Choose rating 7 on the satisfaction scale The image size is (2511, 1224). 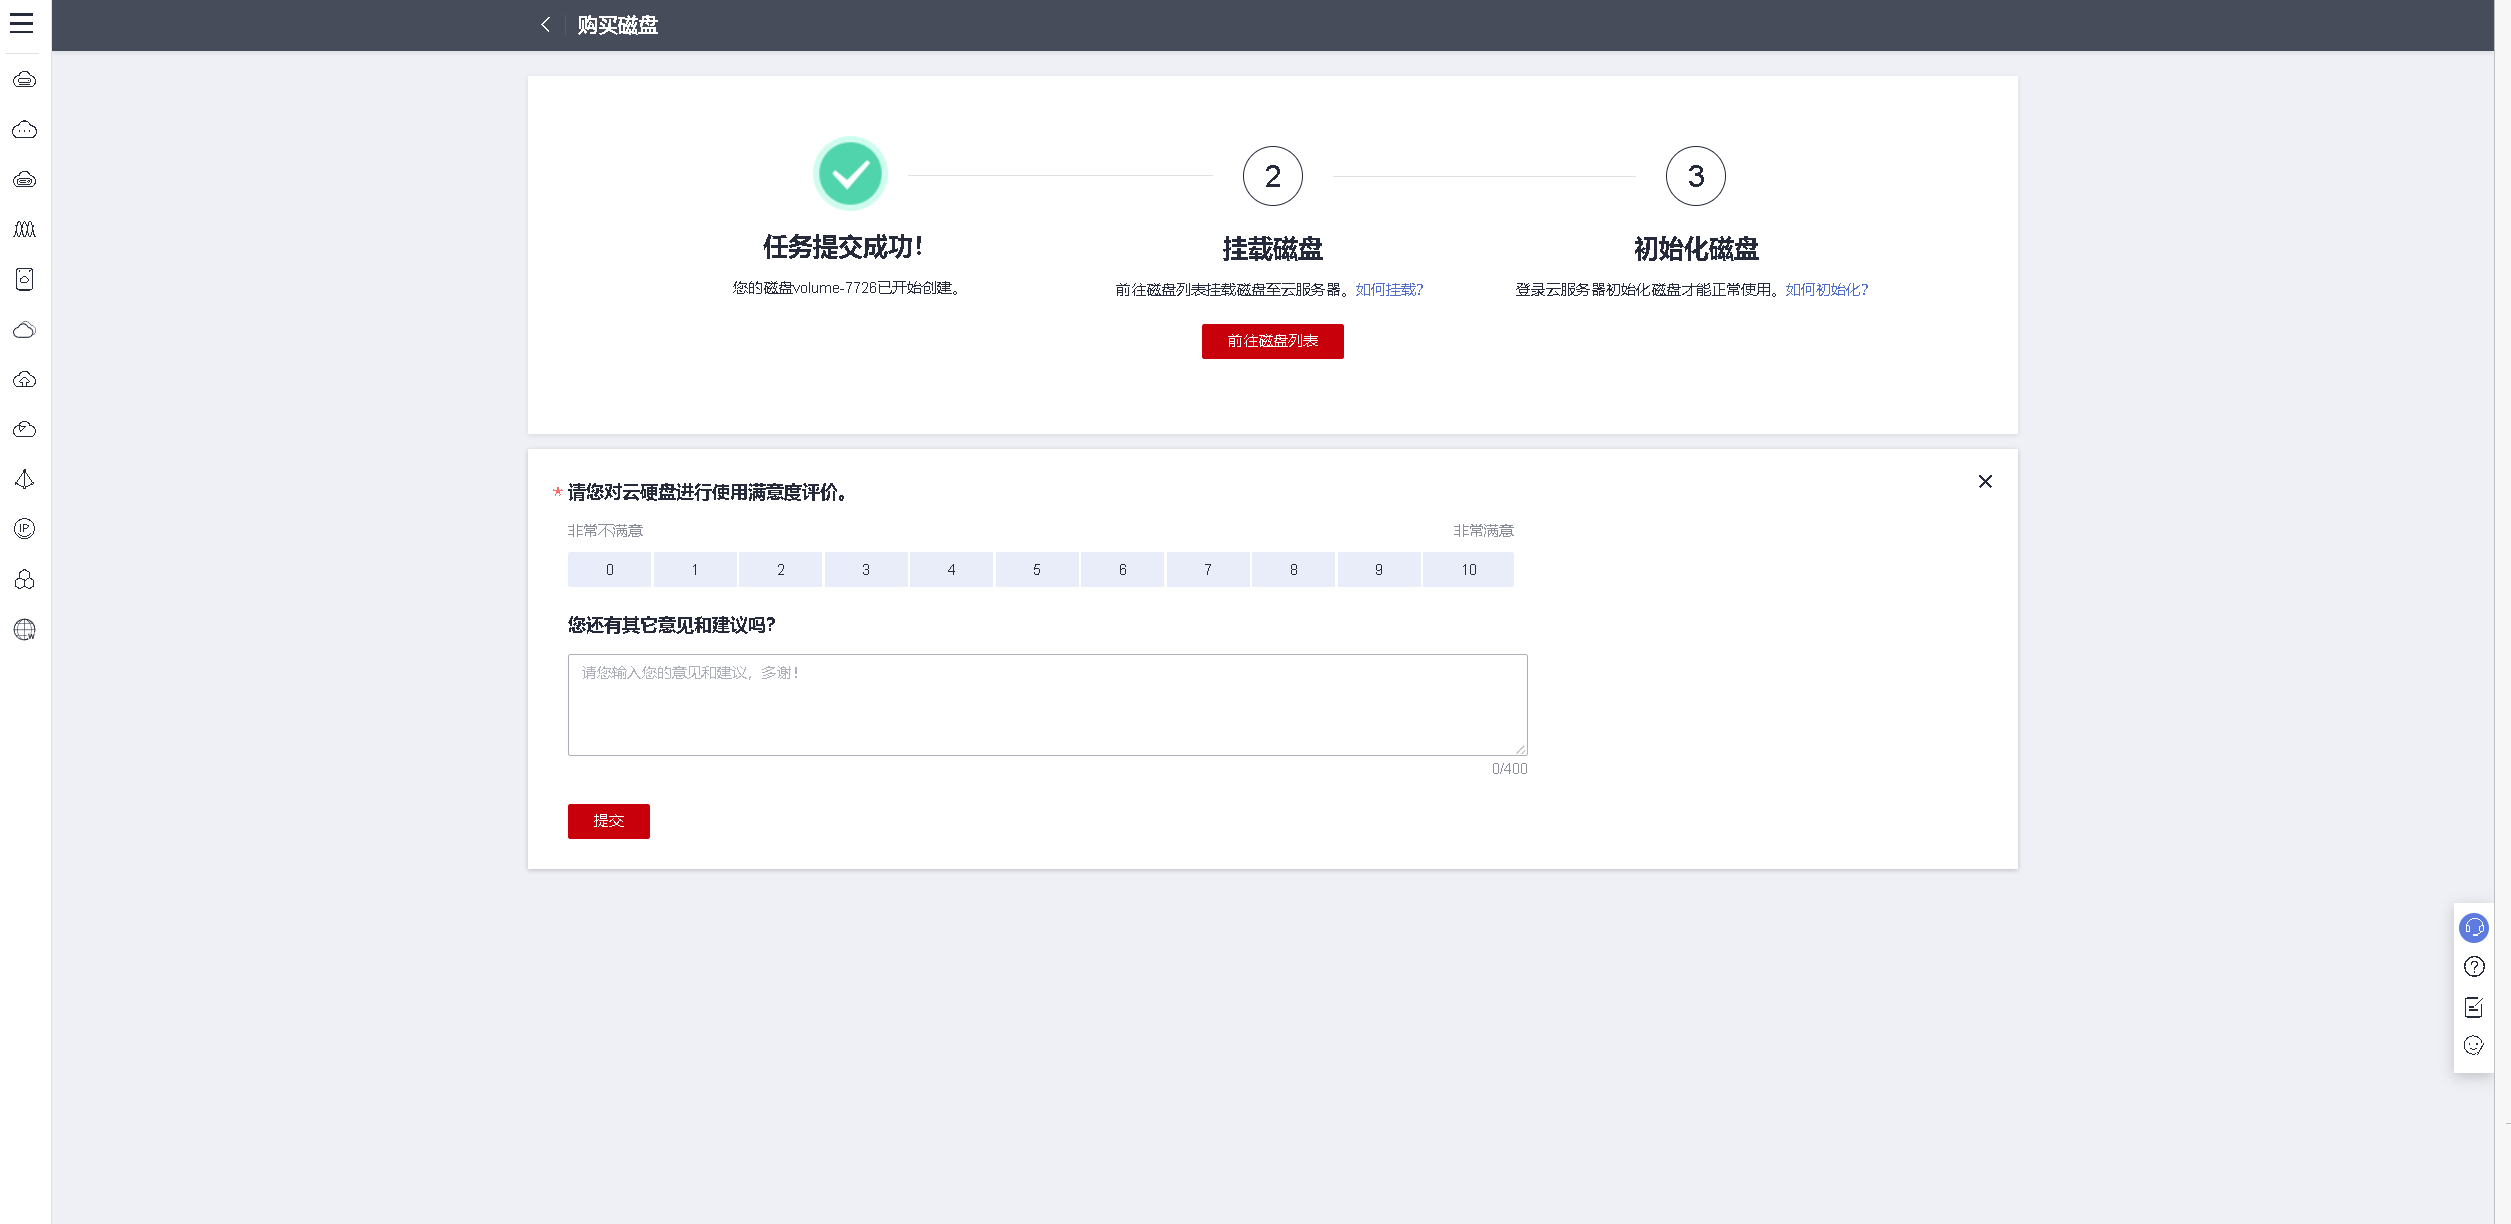1207,570
